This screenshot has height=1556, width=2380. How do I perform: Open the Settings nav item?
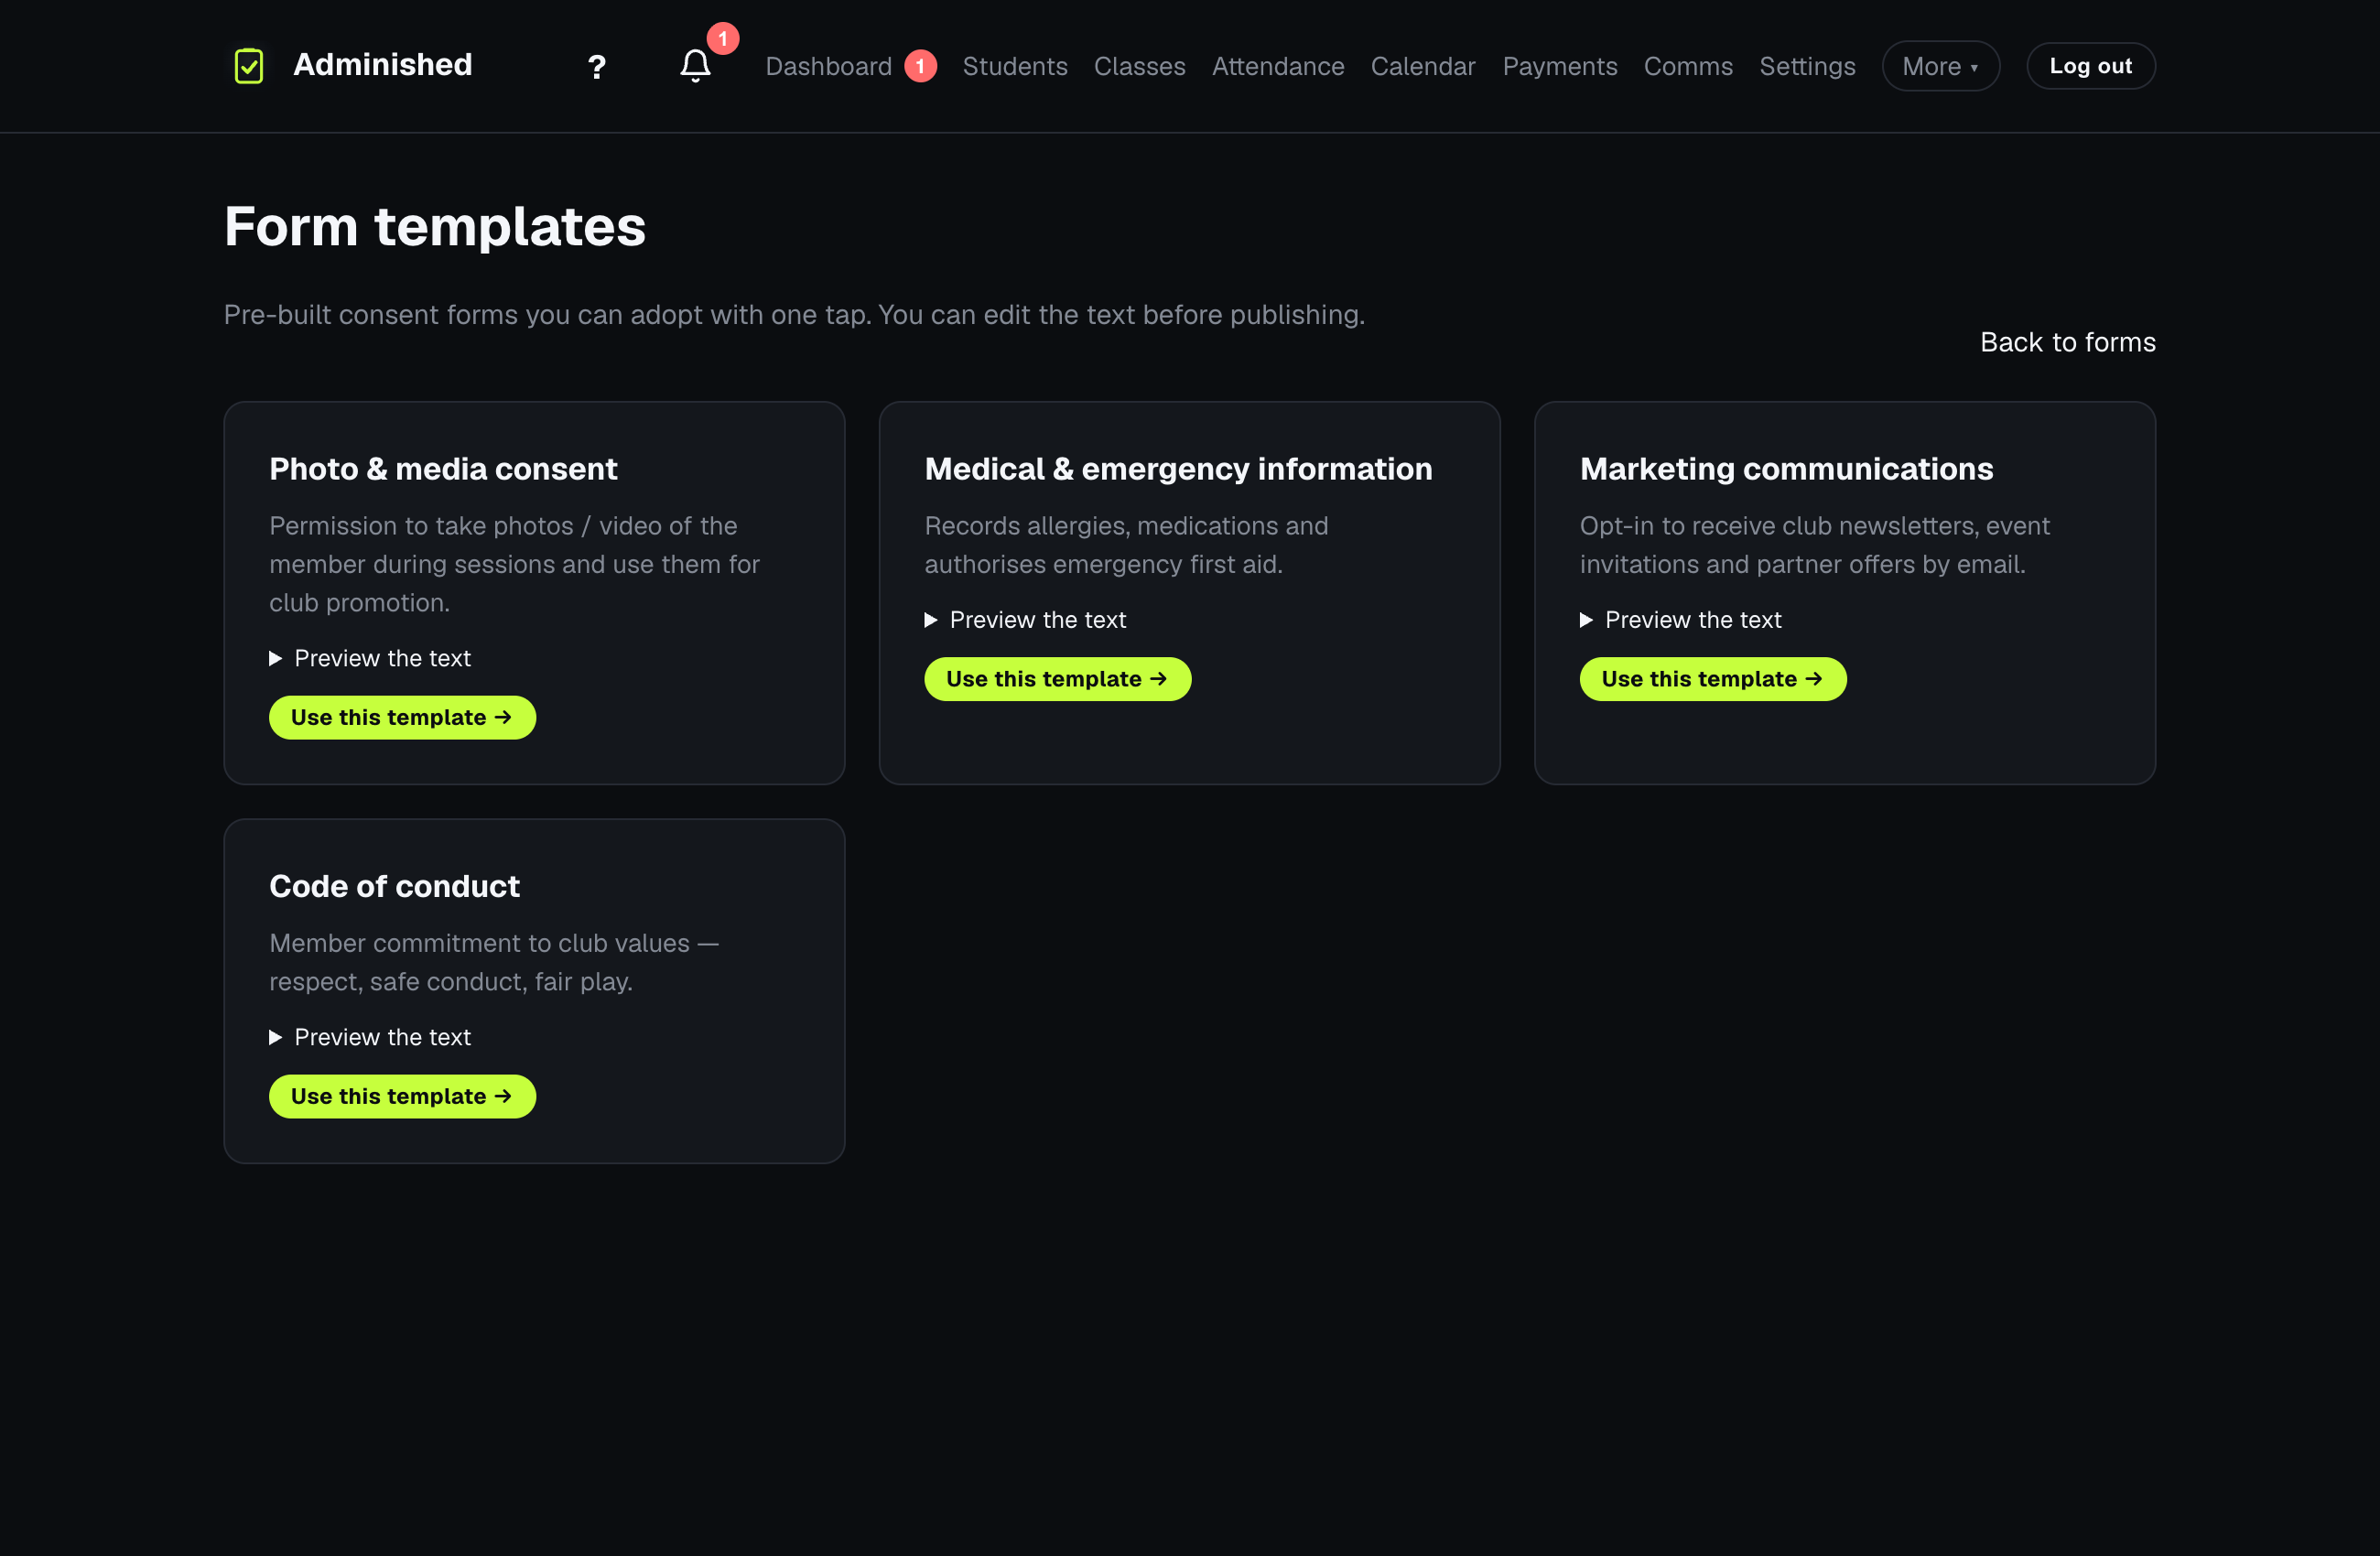(x=1807, y=66)
